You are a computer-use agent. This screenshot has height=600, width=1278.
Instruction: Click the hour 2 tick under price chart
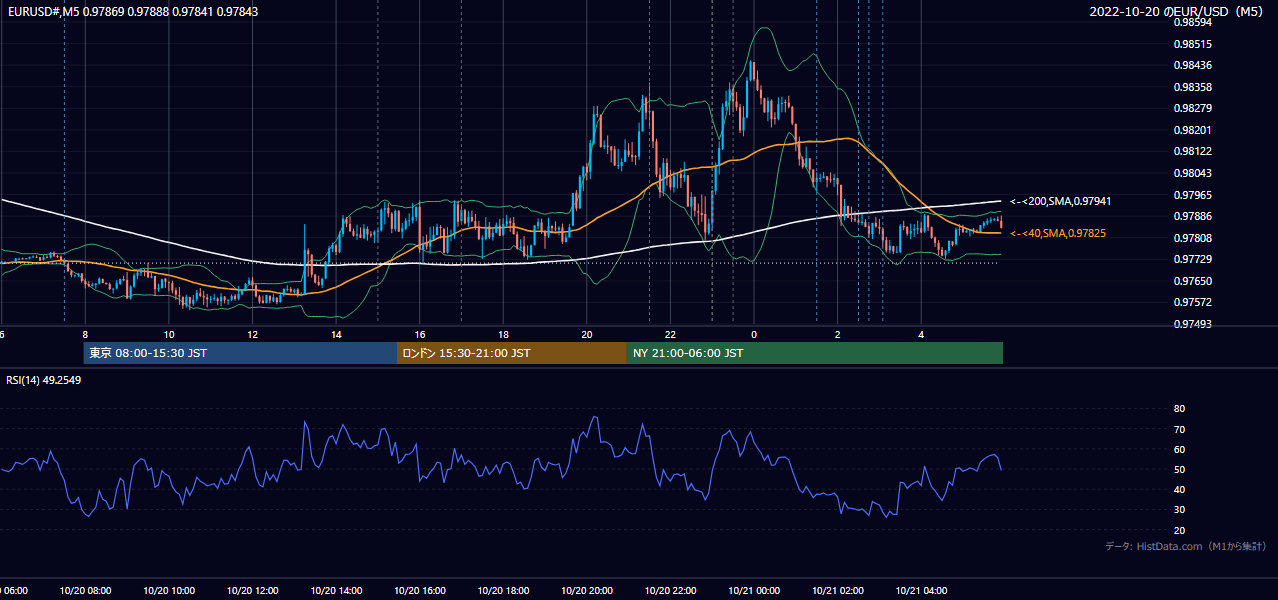[x=838, y=334]
